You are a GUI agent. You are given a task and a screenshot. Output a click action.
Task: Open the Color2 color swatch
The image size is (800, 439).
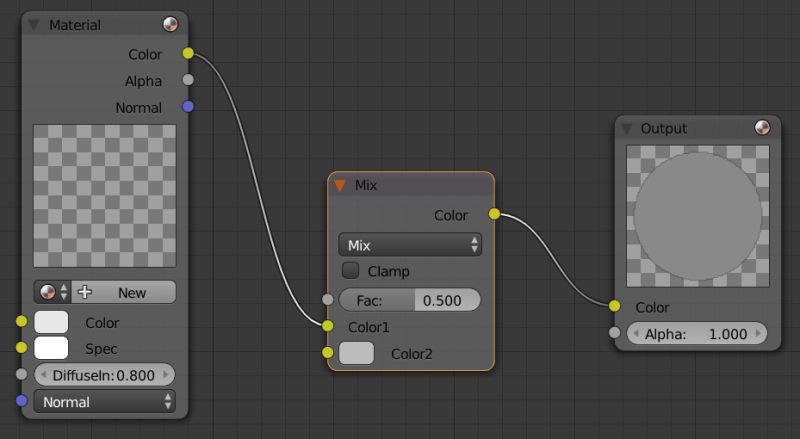tap(356, 353)
